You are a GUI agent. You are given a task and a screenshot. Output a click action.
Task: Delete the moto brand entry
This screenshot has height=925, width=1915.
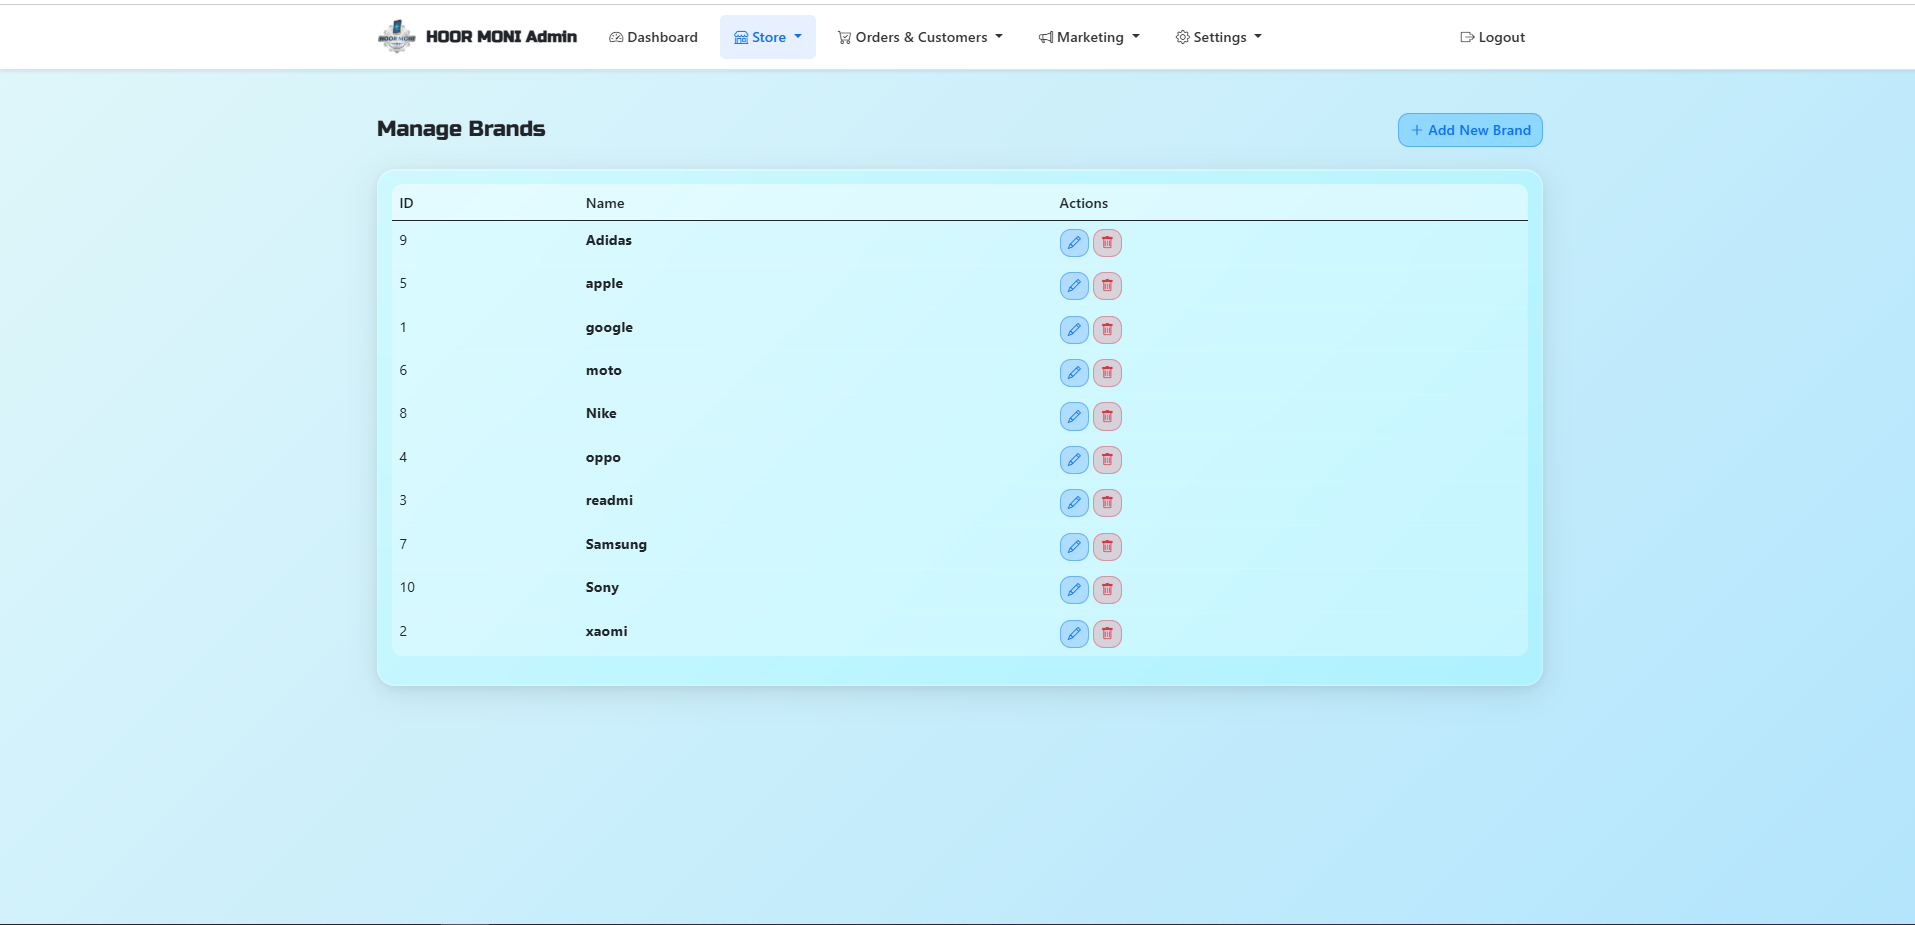pyautogui.click(x=1107, y=373)
